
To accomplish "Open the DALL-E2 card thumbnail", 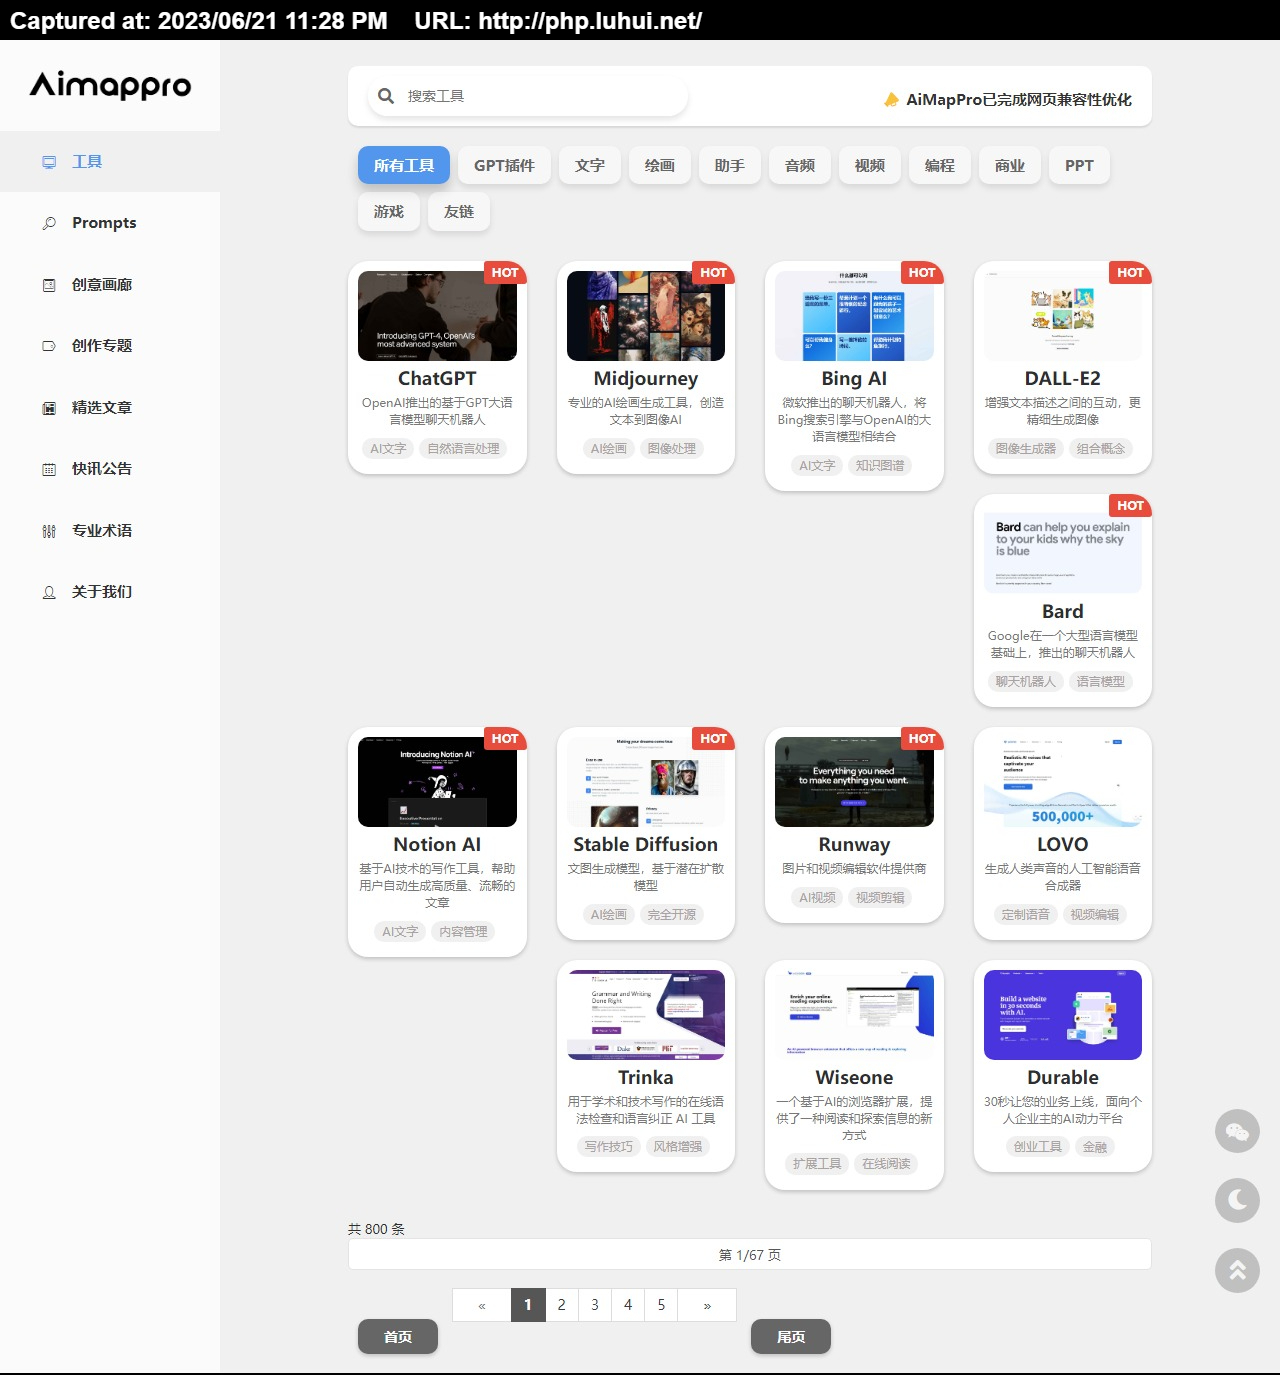I will point(1063,316).
